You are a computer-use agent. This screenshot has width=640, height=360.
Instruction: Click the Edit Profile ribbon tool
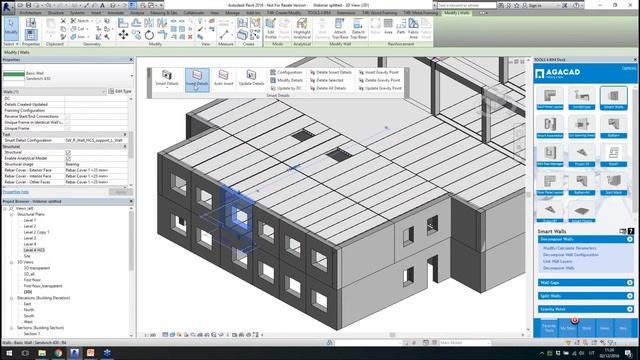(271, 29)
